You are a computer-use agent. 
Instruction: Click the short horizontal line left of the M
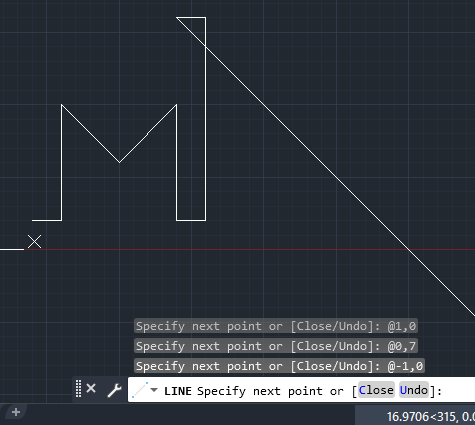pyautogui.click(x=47, y=220)
